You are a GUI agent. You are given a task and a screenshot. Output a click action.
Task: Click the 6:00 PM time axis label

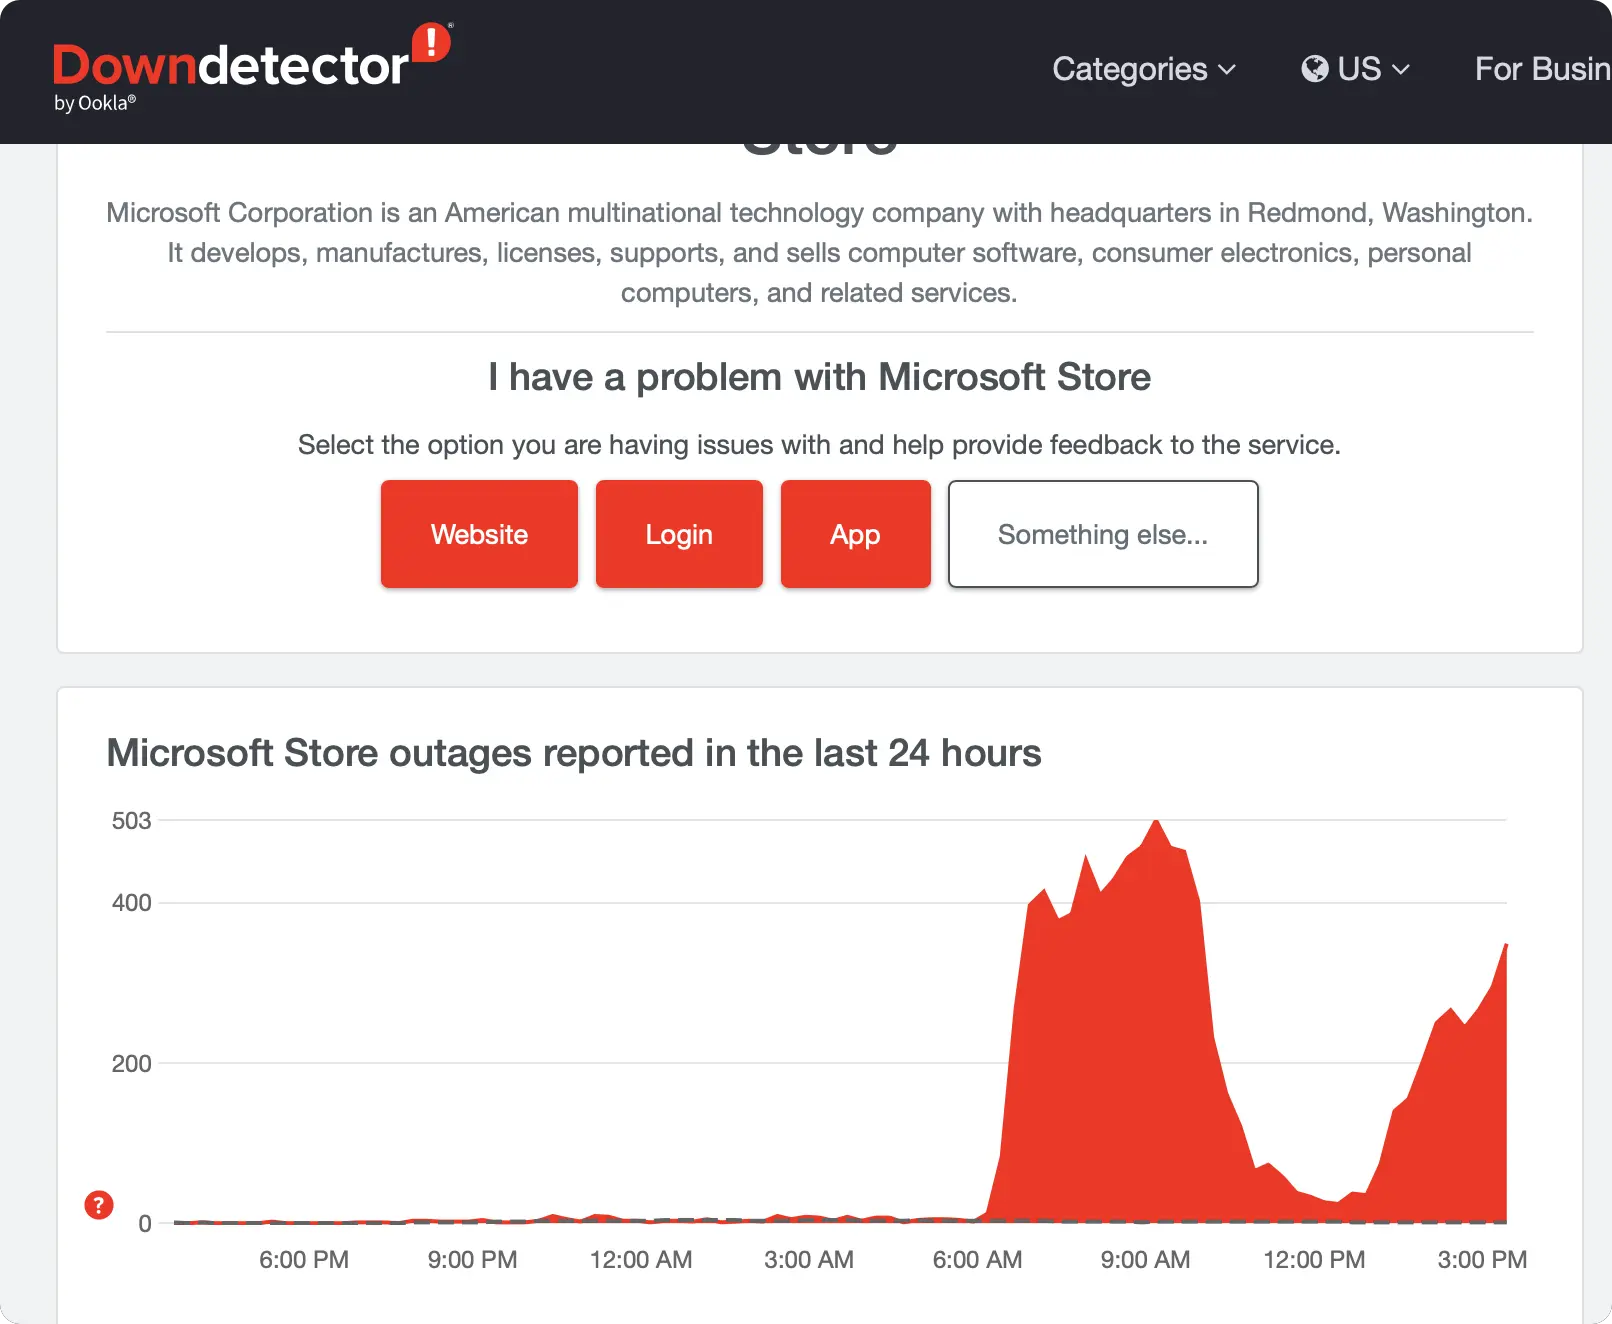coord(304,1260)
